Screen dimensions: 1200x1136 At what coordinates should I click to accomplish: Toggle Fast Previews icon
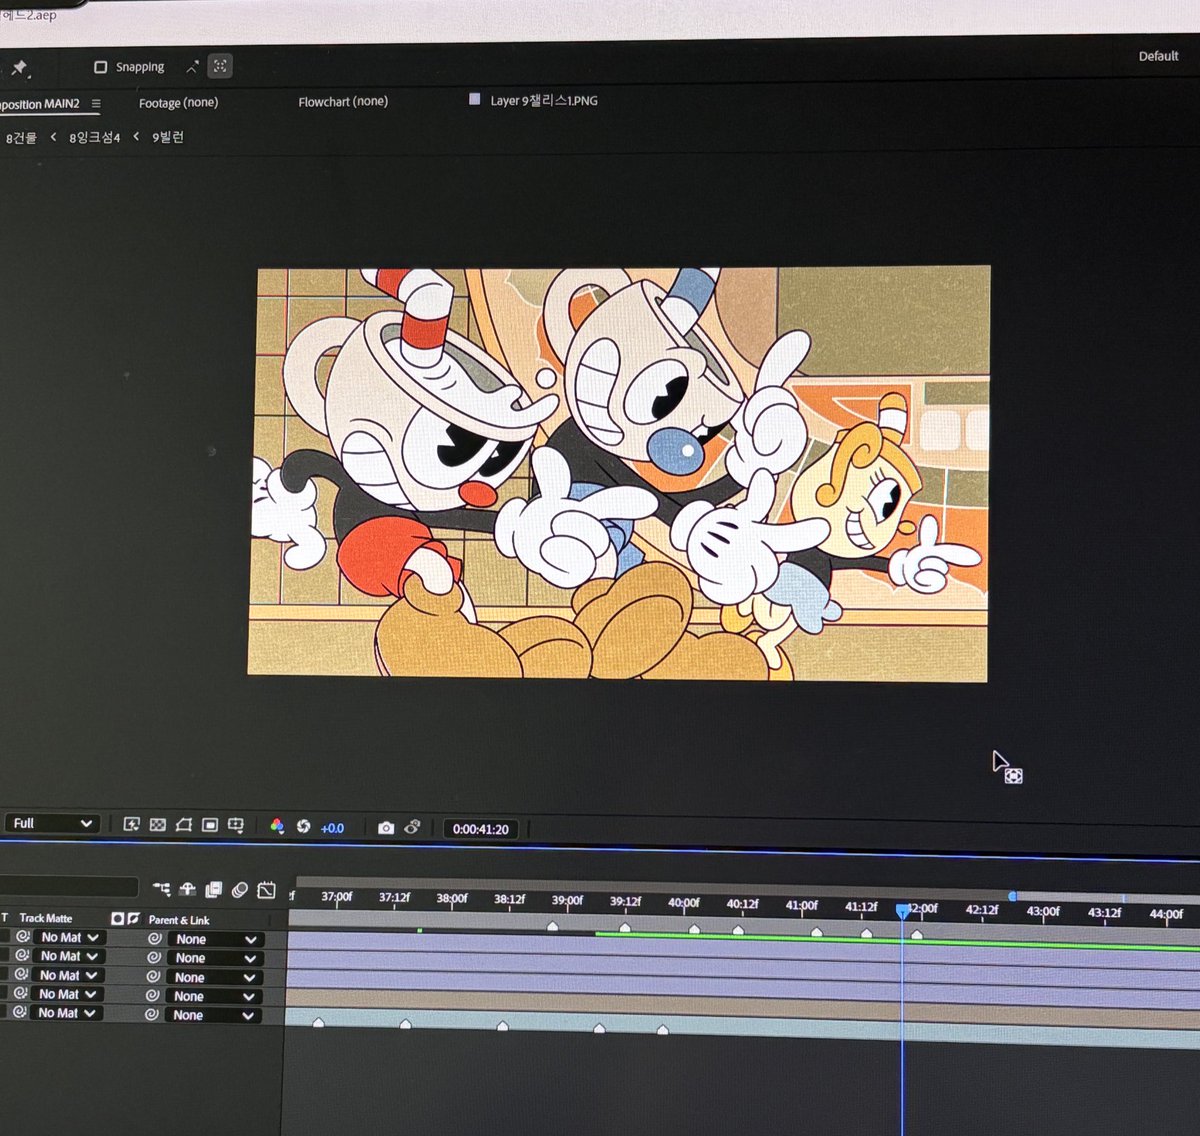[131, 824]
